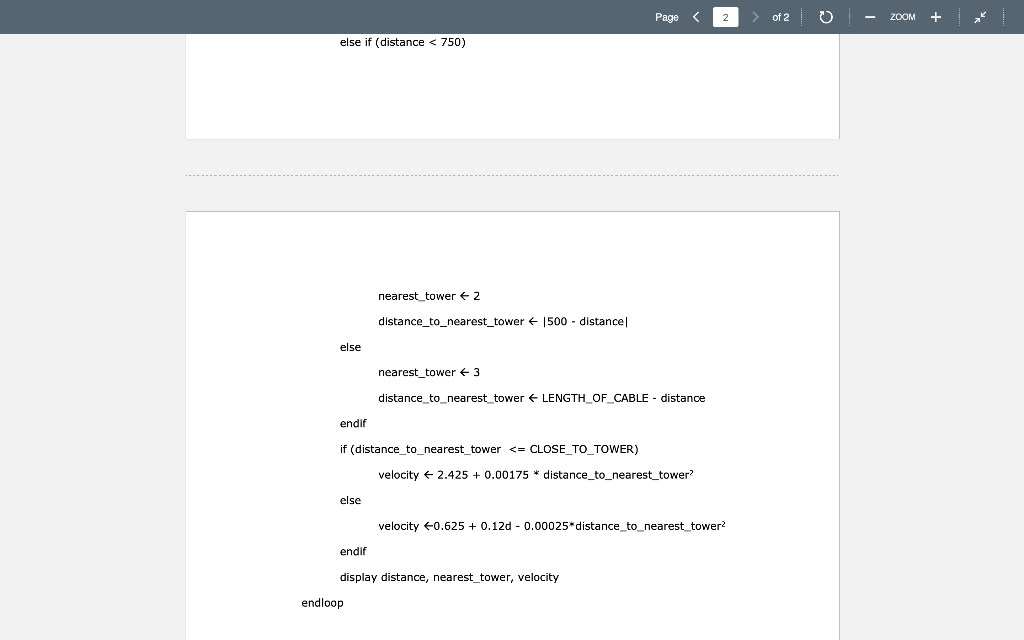Click the line 'distance_to_nearest_tower ← |500 - distance|'
1024x640 pixels.
pyautogui.click(x=503, y=321)
